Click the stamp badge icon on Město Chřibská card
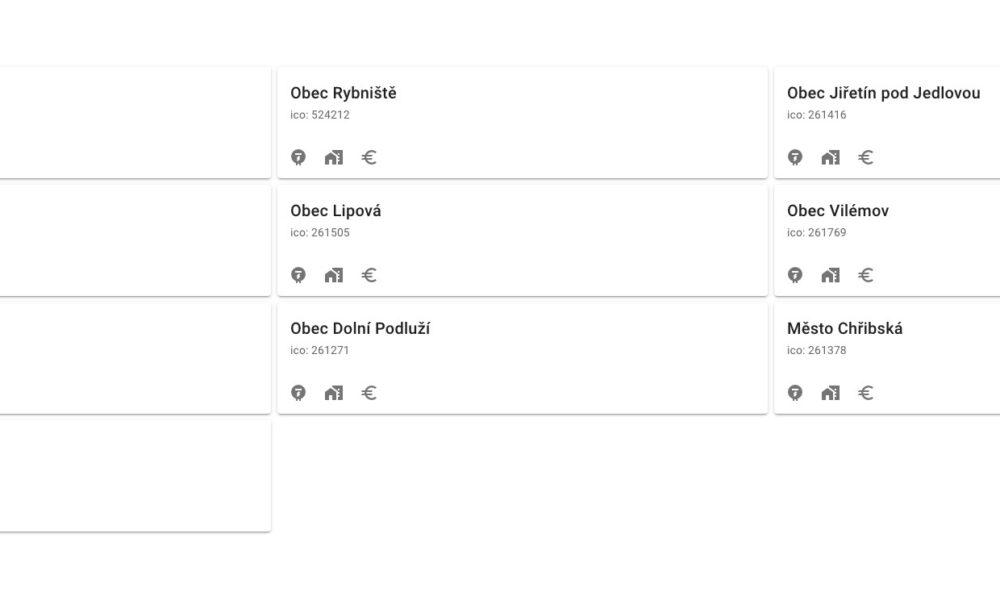This screenshot has width=1000, height=592. 795,393
